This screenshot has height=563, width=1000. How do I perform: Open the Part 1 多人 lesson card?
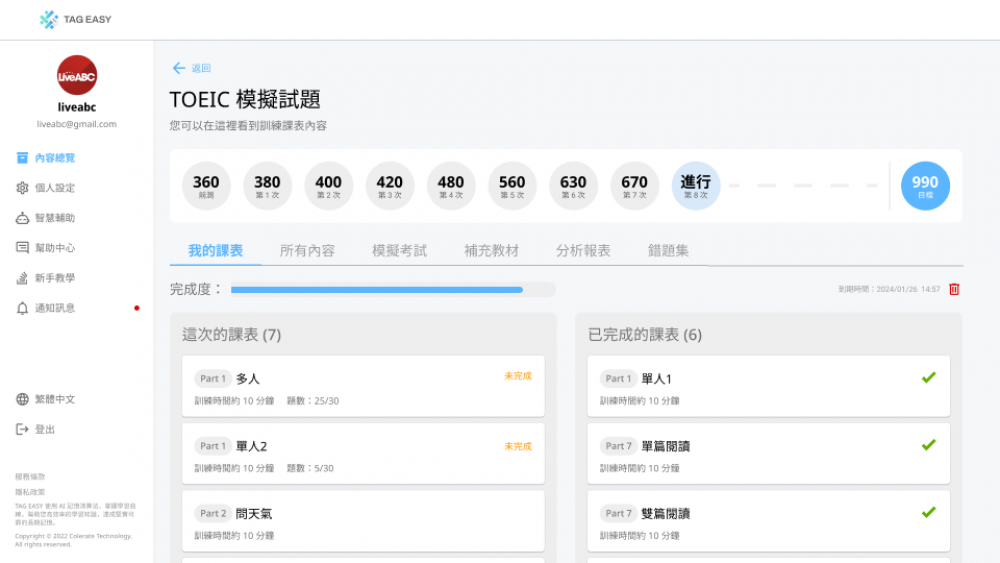click(x=363, y=386)
